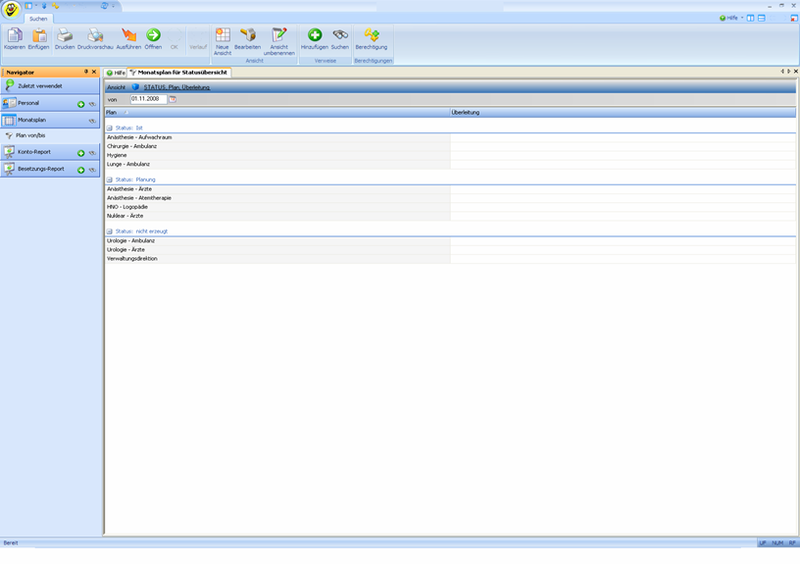The image size is (800, 564).
Task: Click the binoculars Suchen icon under Verweise
Action: click(340, 35)
